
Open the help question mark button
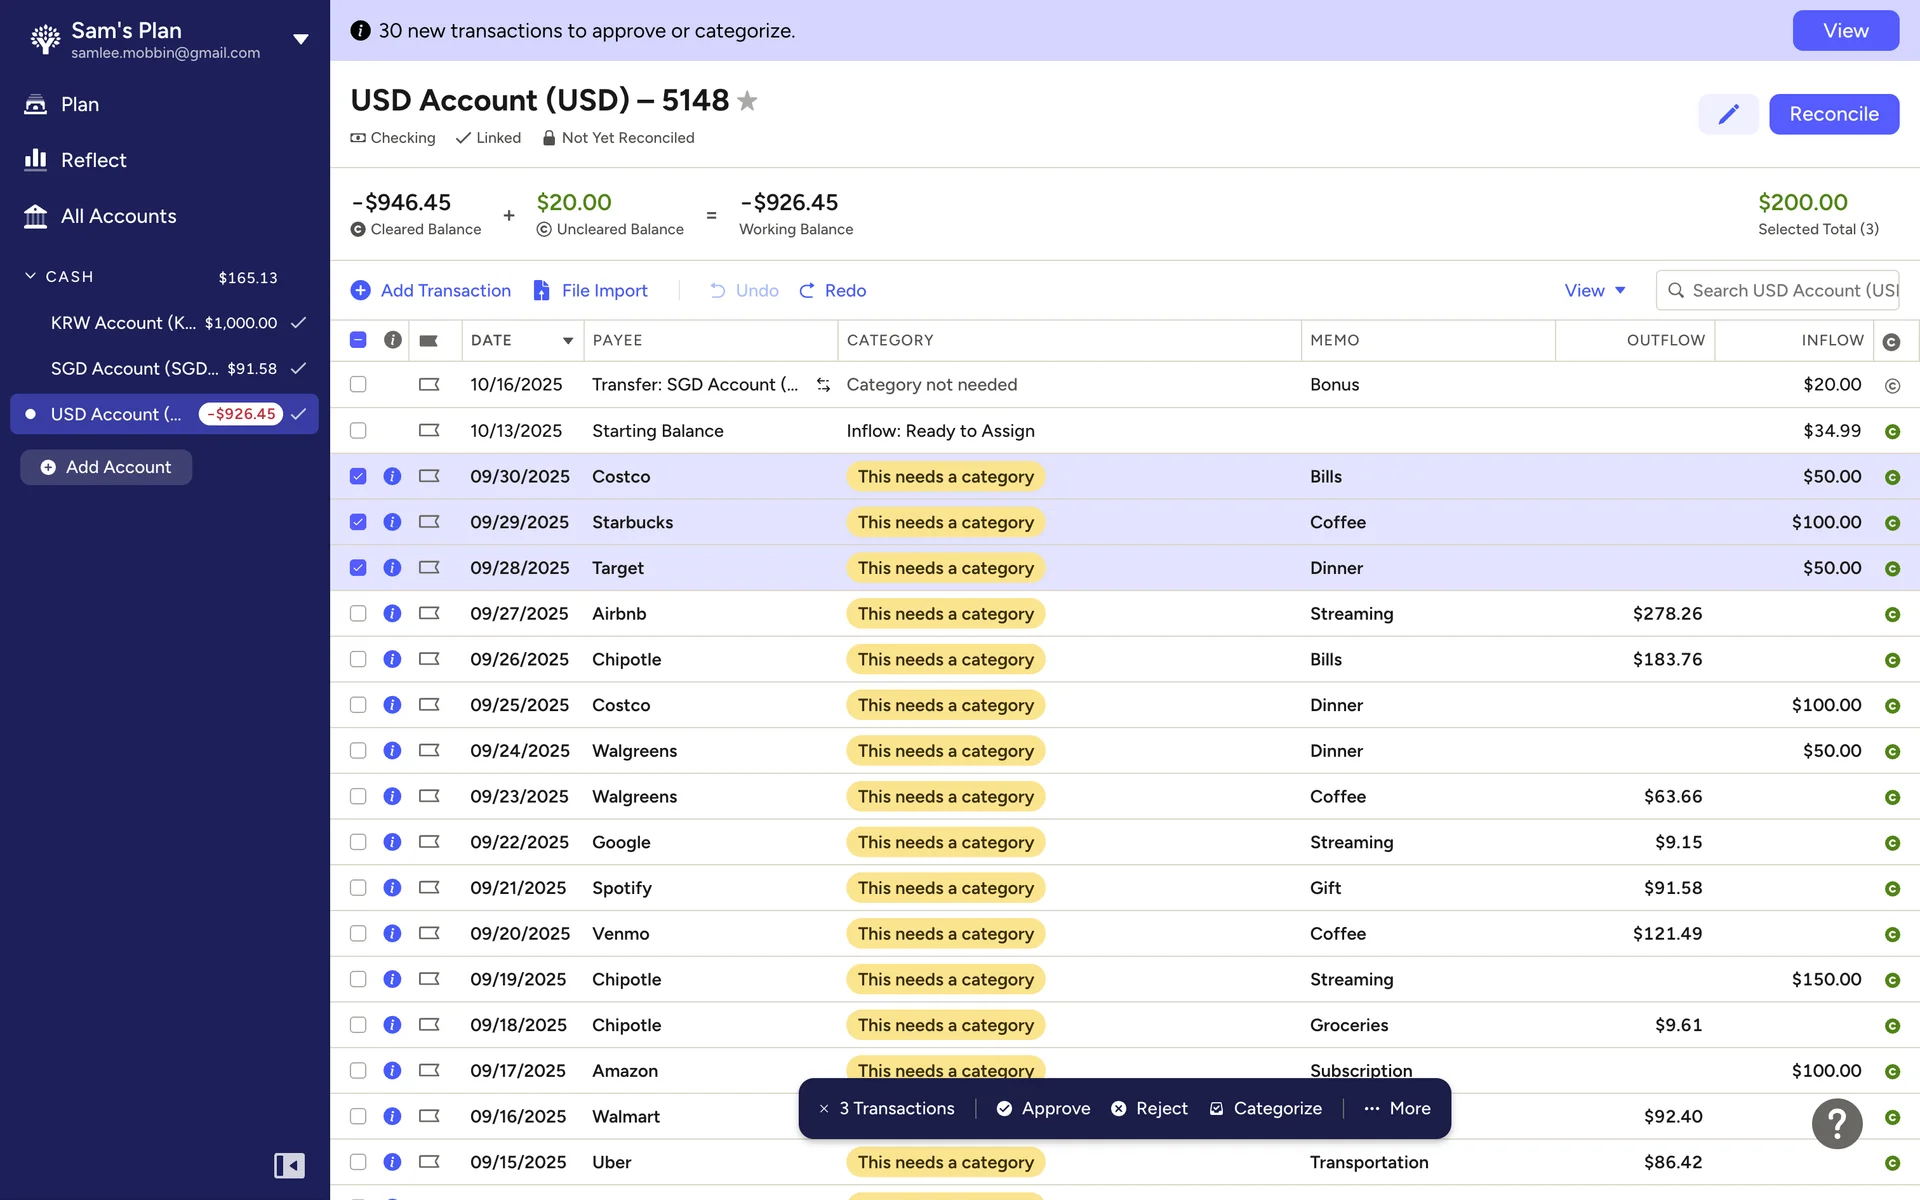1836,1124
